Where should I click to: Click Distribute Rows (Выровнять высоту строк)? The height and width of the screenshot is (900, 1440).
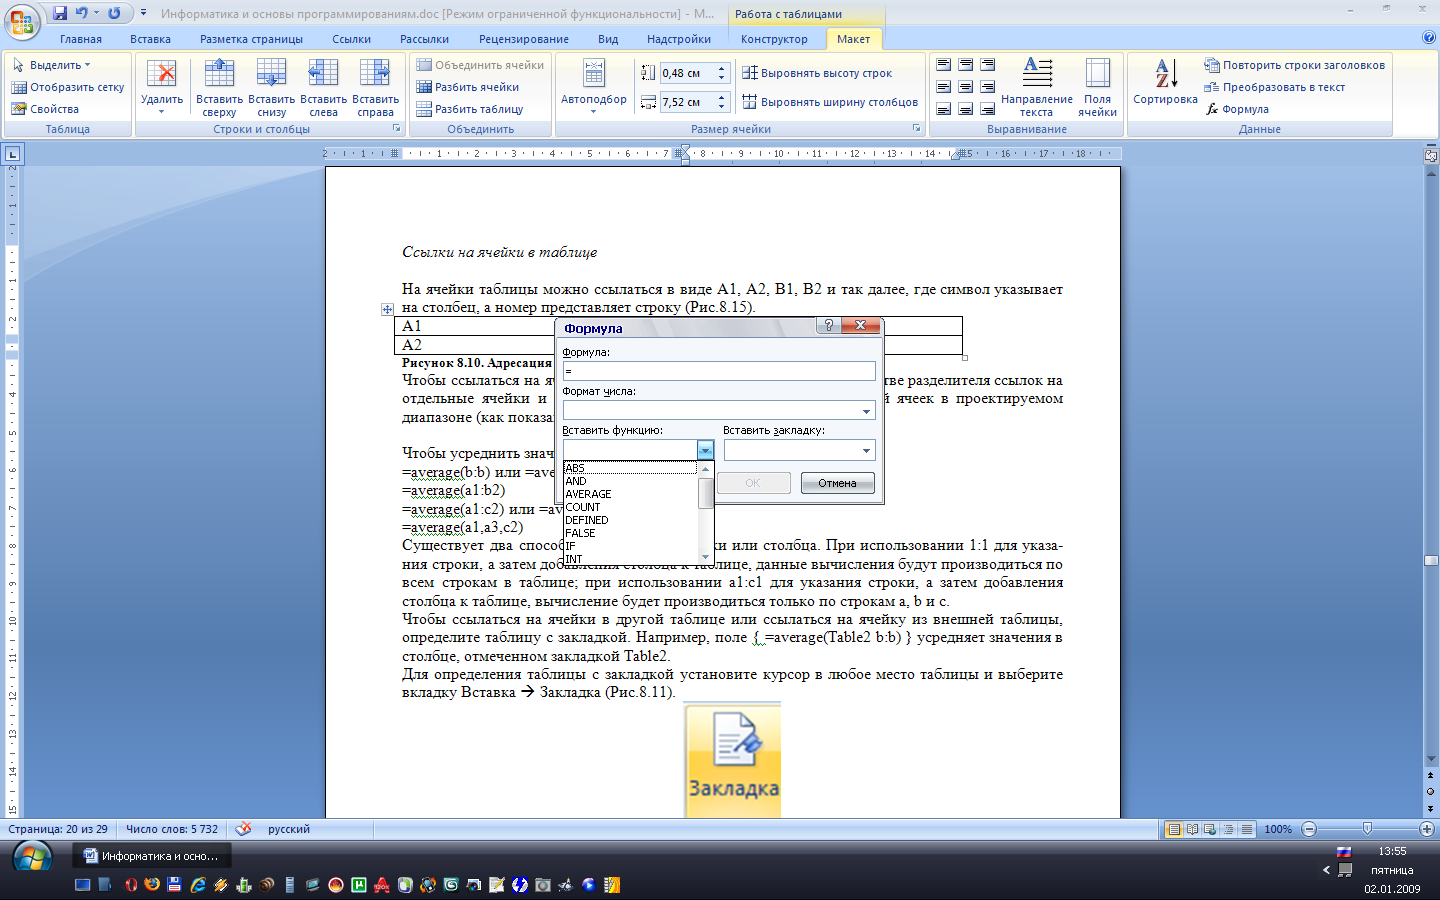(x=817, y=73)
